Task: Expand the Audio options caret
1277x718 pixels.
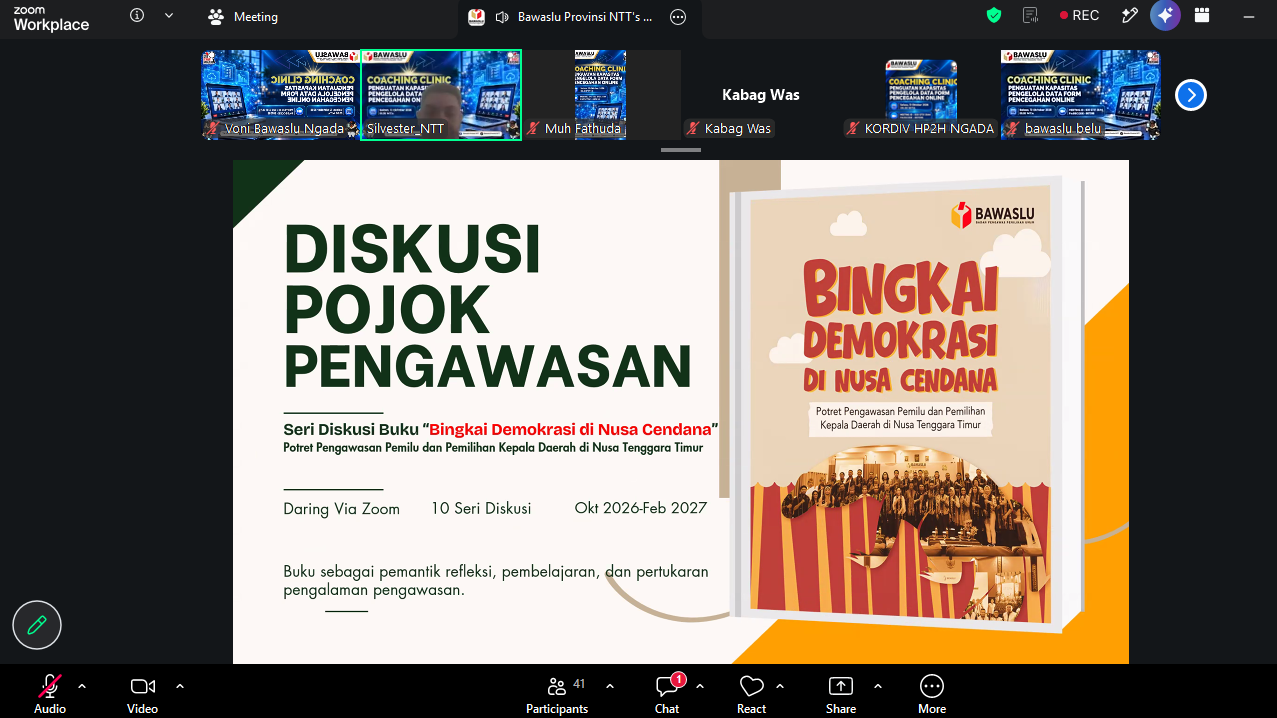Action: (x=82, y=686)
